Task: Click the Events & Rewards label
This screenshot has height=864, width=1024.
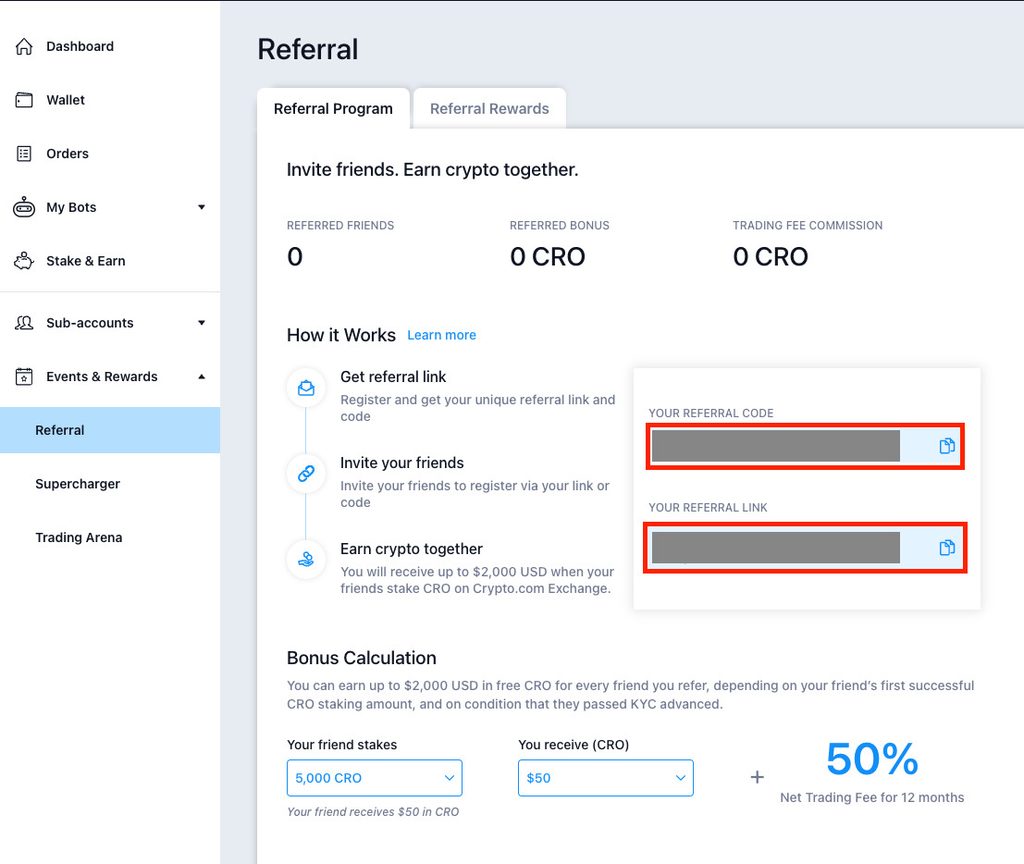Action: pyautogui.click(x=102, y=376)
